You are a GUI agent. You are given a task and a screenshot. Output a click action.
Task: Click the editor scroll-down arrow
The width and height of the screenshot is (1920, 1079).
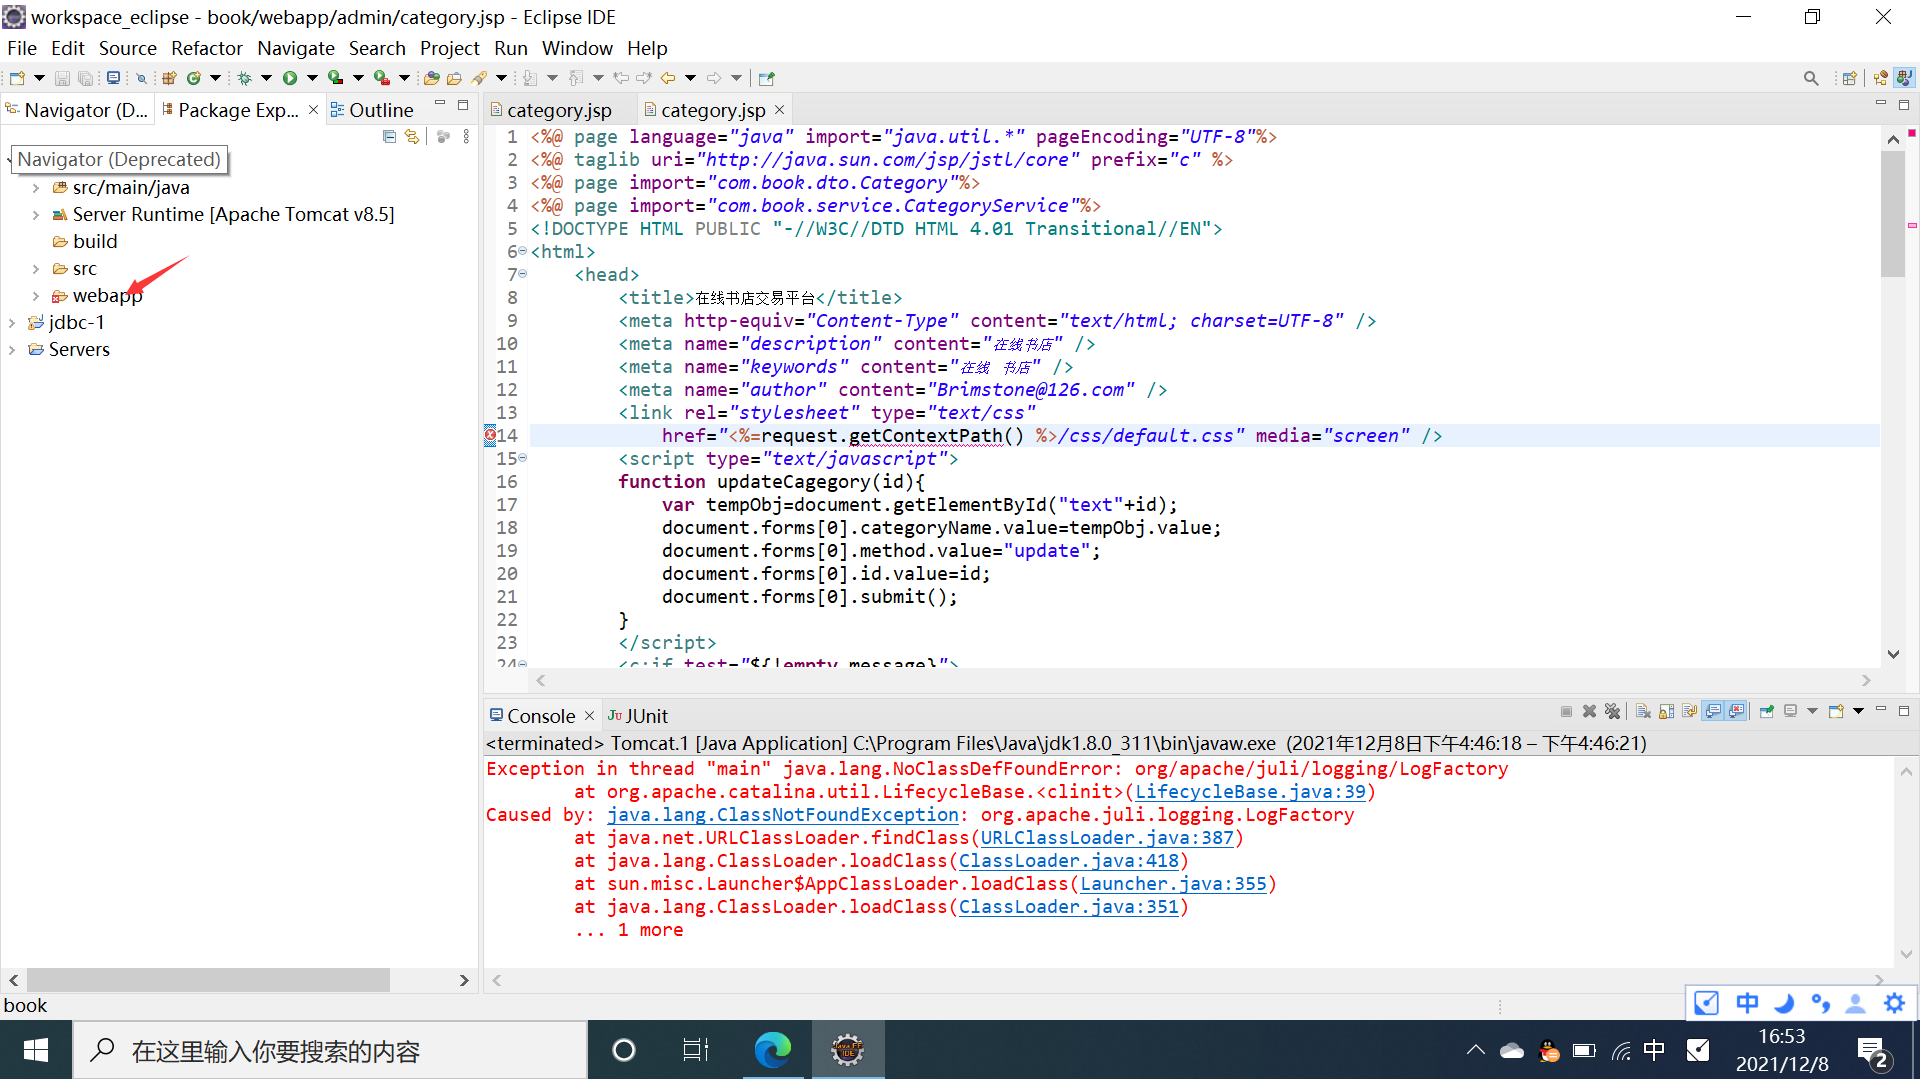tap(1892, 654)
